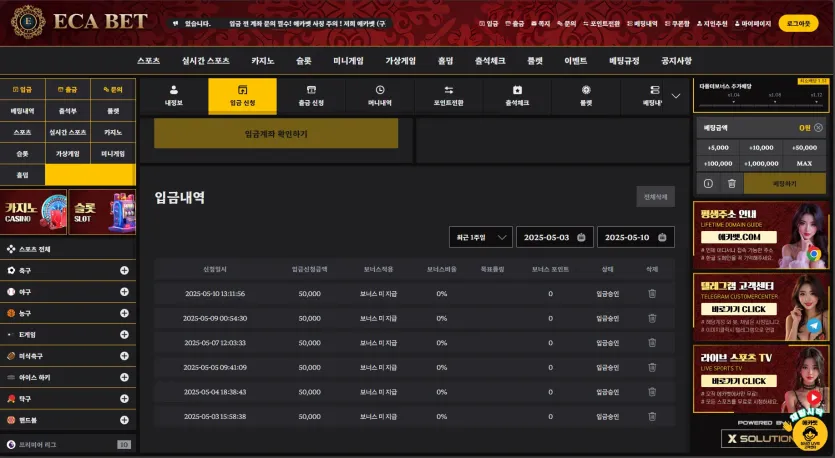Click the bet slip info icon

coord(708,183)
